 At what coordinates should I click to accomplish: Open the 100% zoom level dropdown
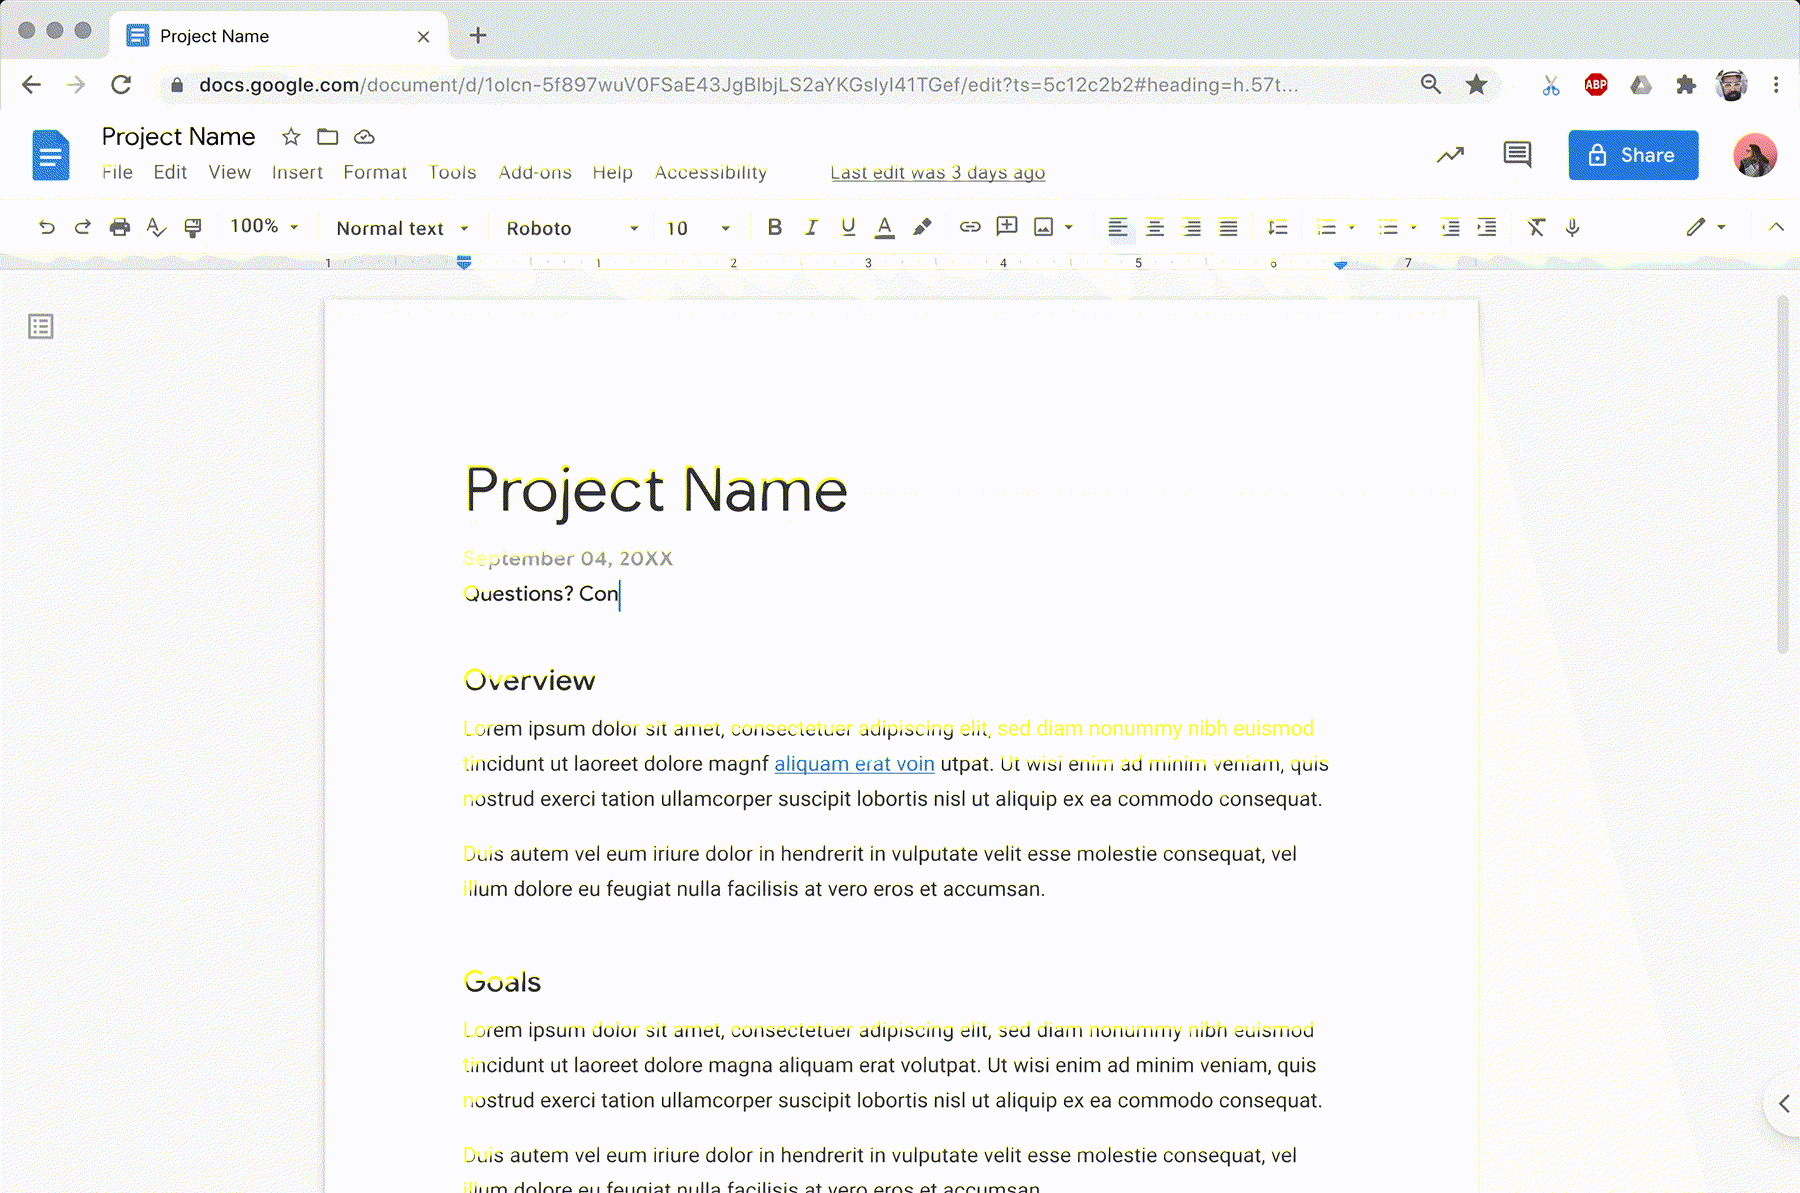264,227
